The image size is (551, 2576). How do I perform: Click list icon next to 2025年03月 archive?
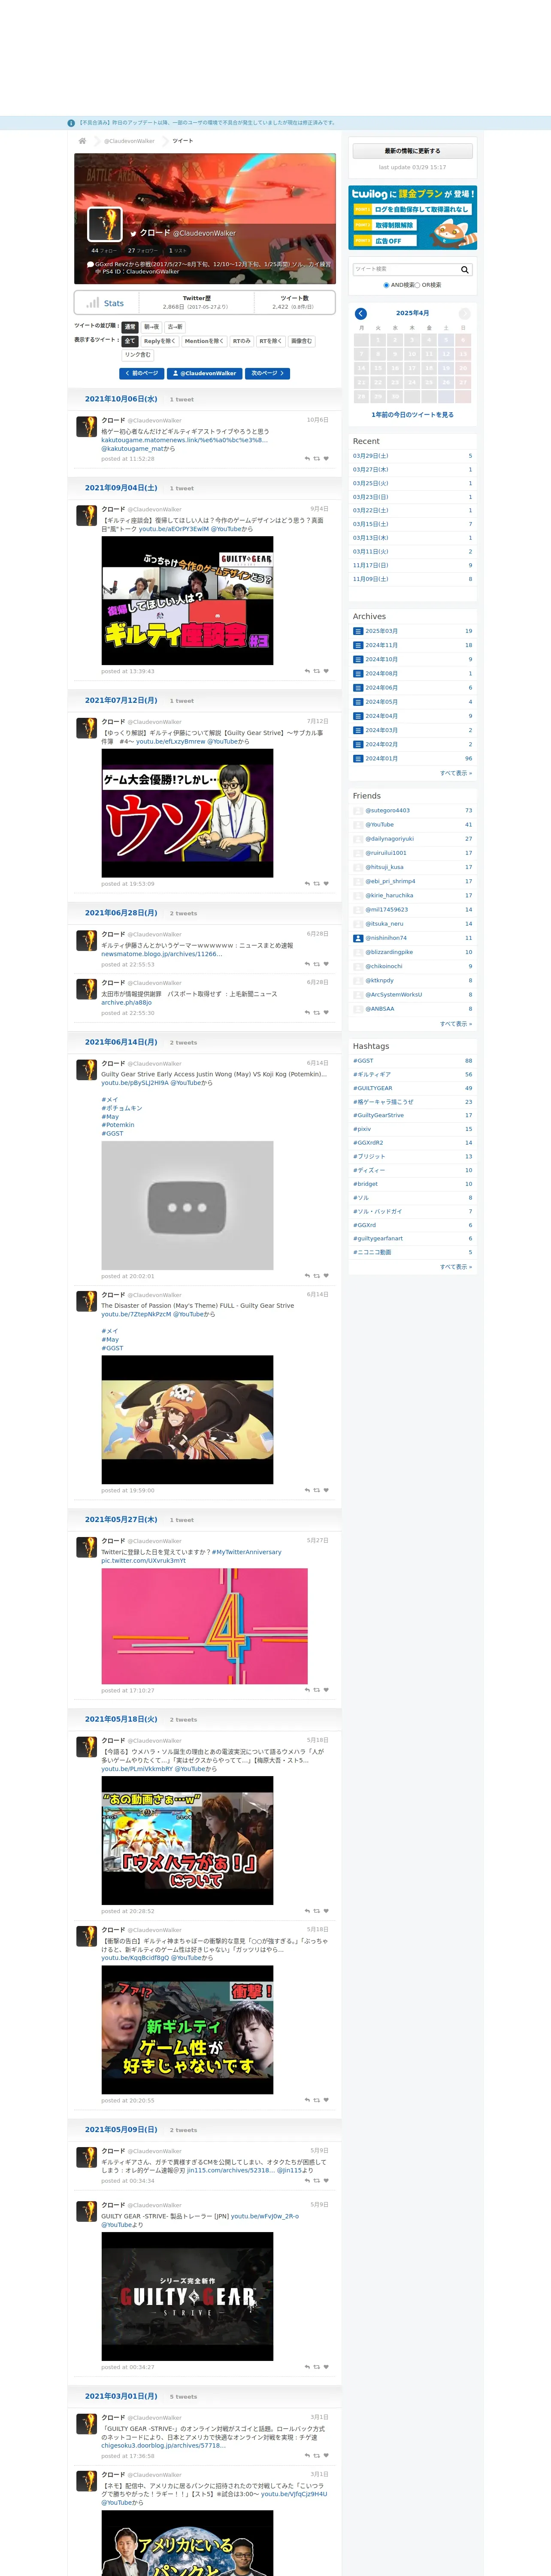[358, 631]
